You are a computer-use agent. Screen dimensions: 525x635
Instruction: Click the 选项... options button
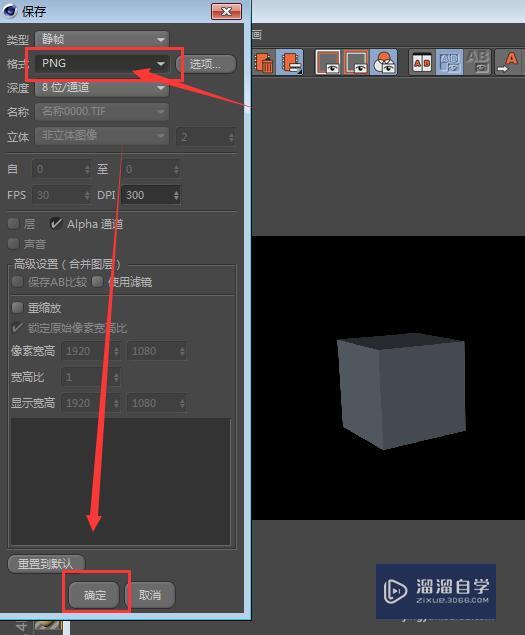pos(206,64)
